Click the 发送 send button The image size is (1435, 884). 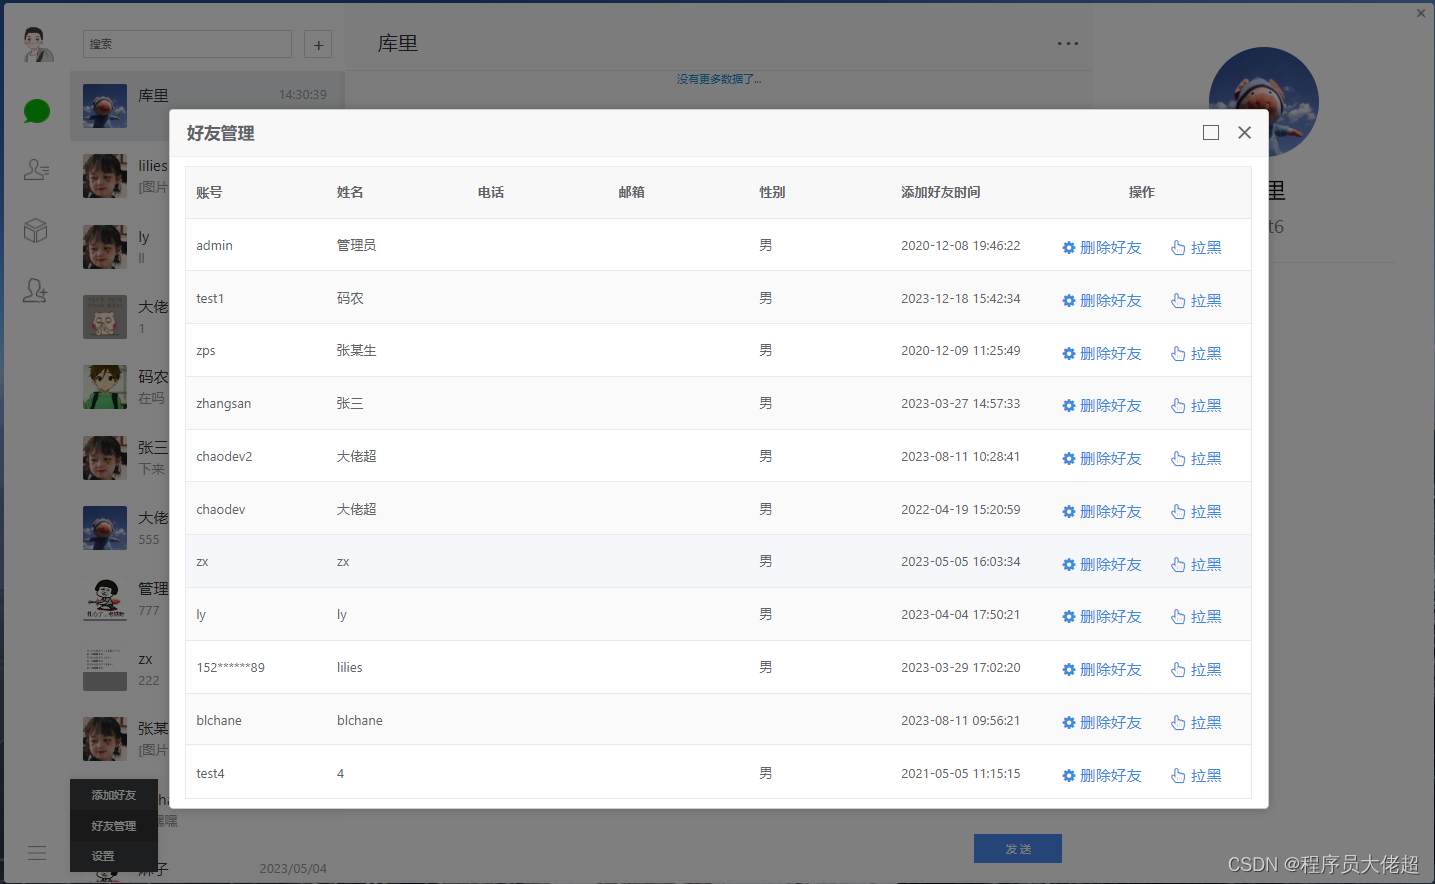point(1018,849)
